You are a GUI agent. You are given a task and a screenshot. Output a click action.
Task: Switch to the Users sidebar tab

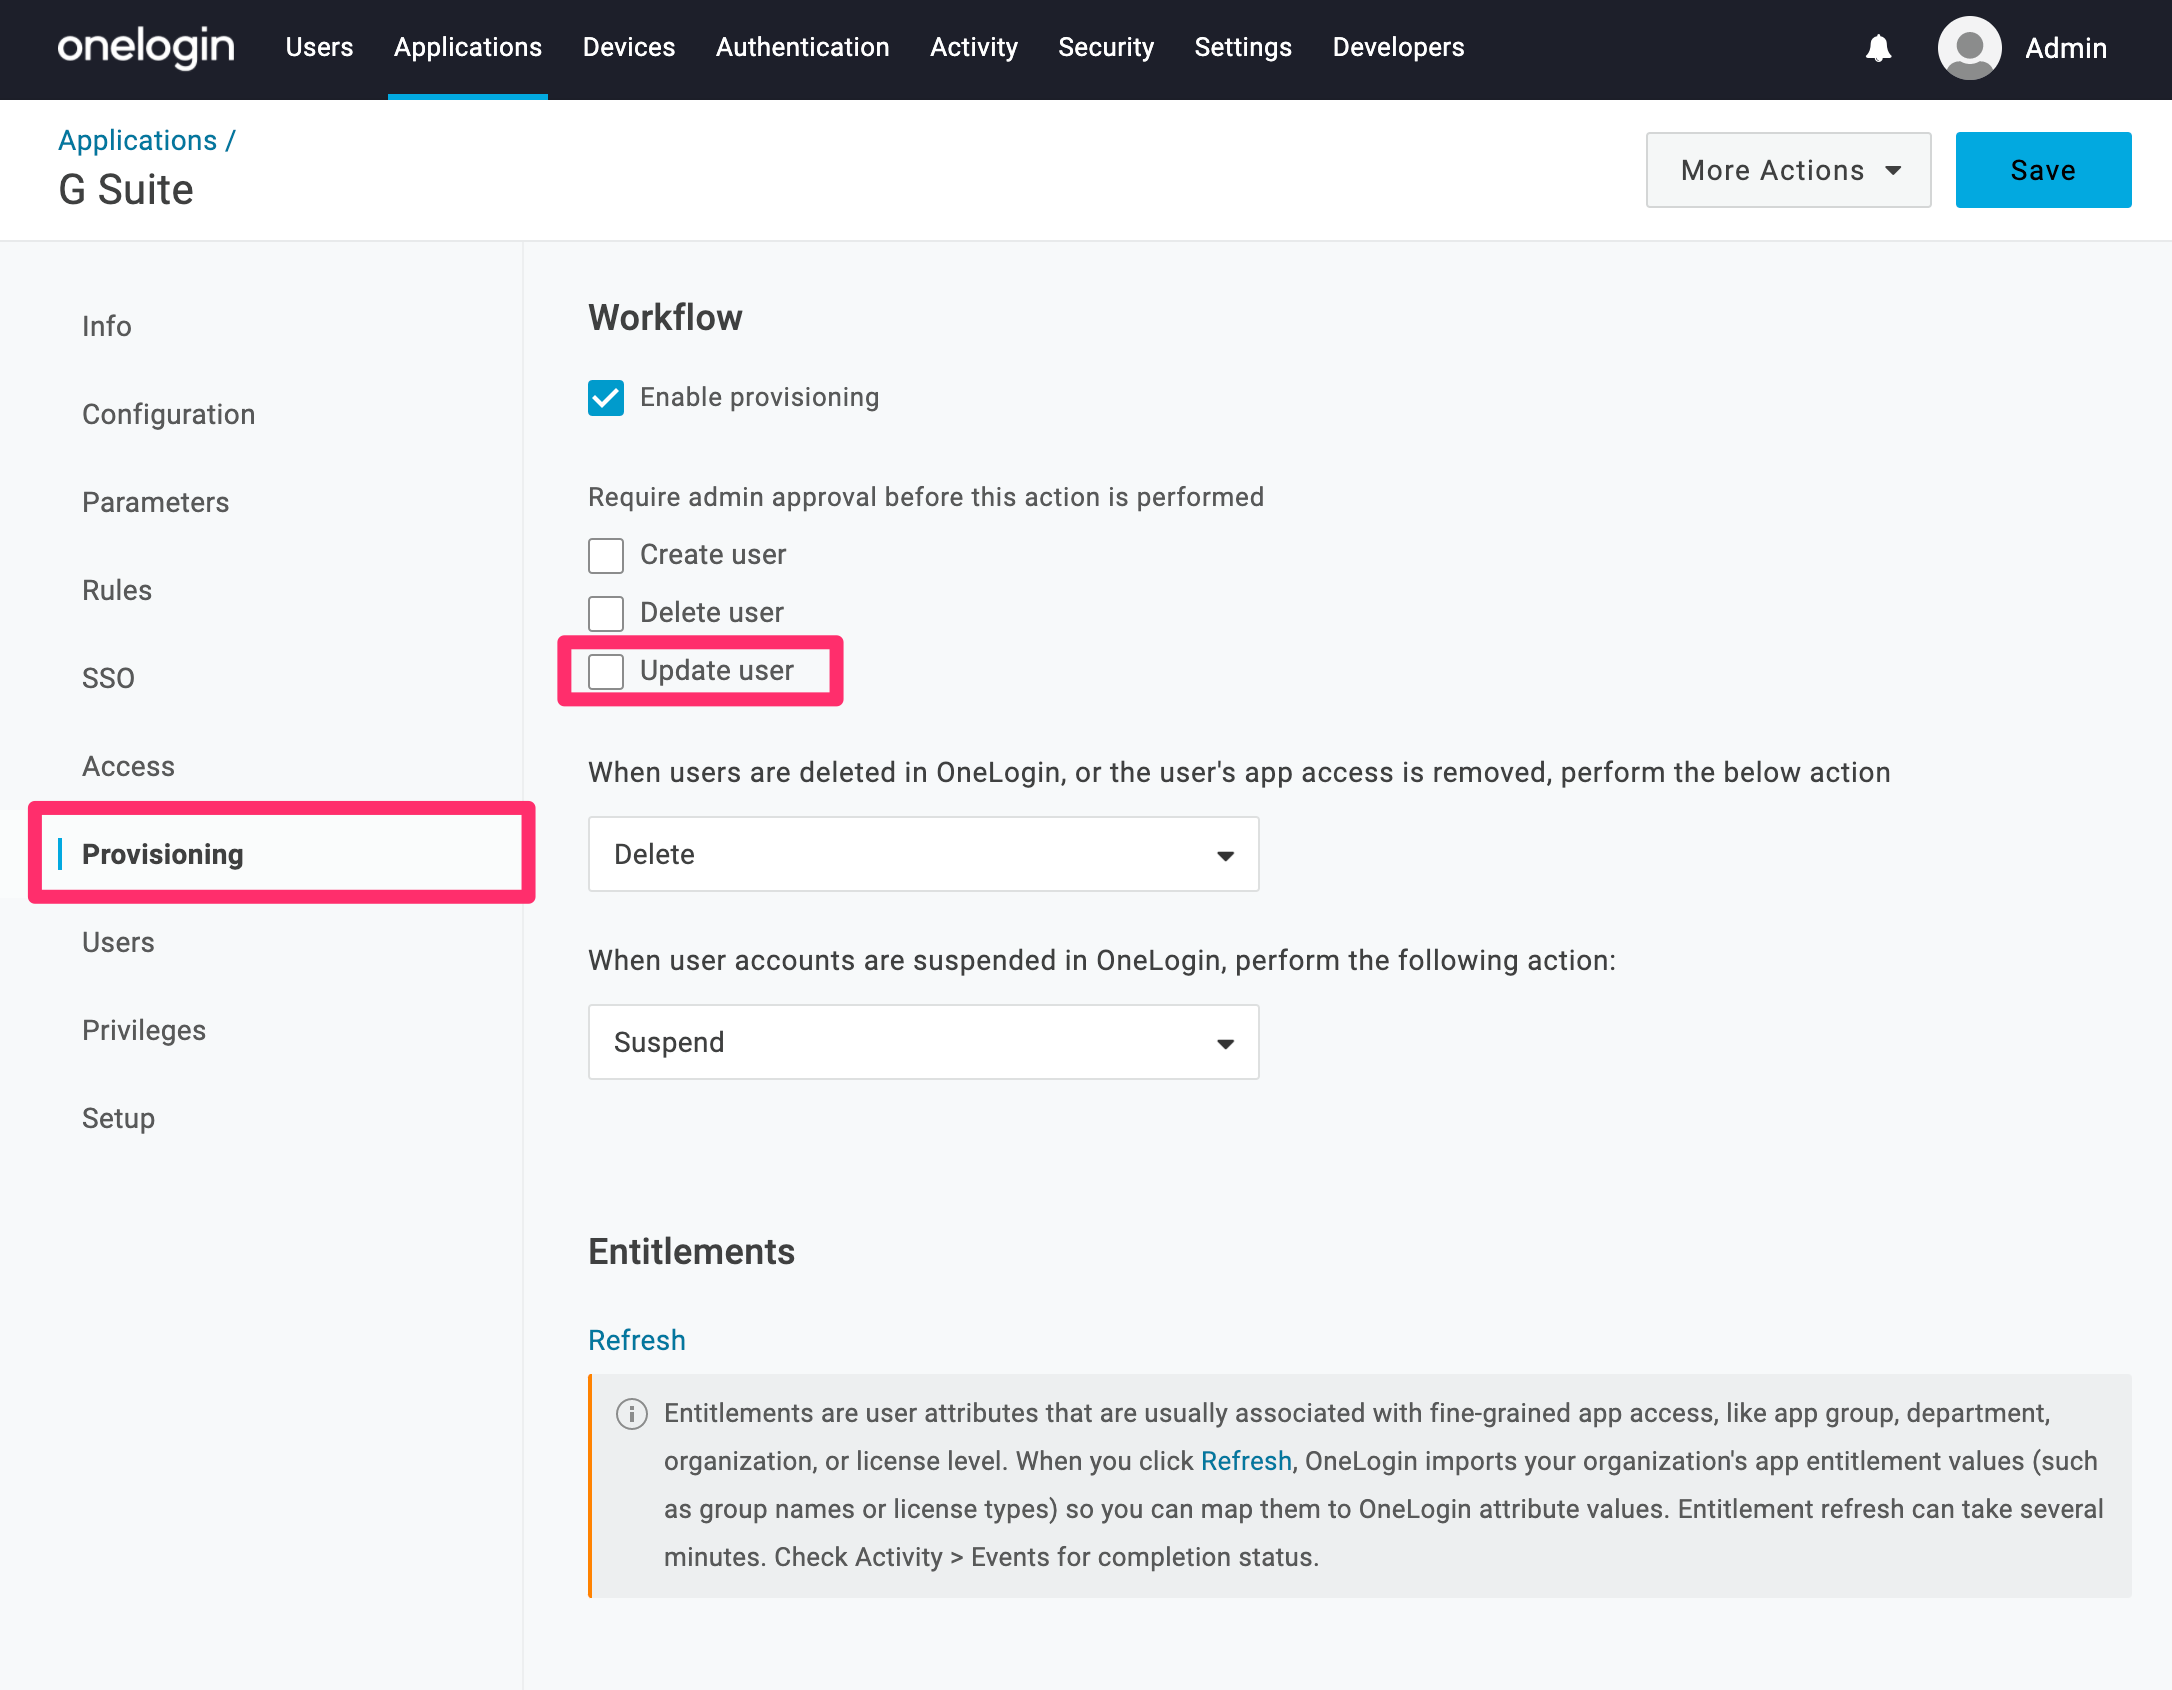point(118,942)
